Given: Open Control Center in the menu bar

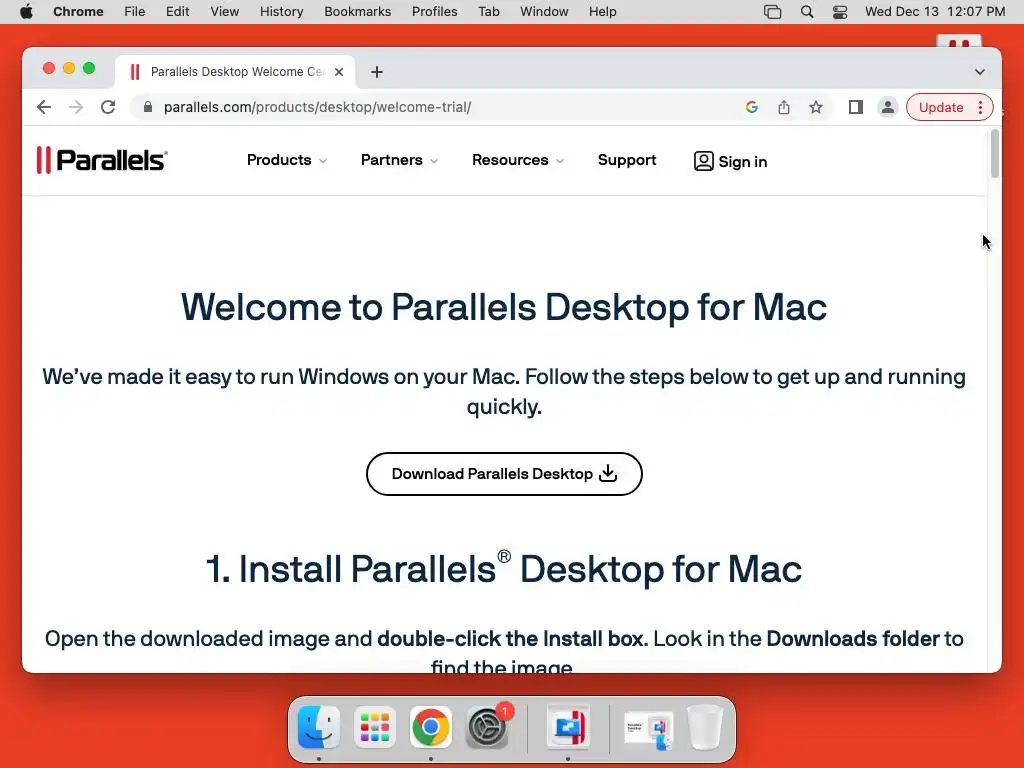Looking at the screenshot, I should tap(840, 12).
